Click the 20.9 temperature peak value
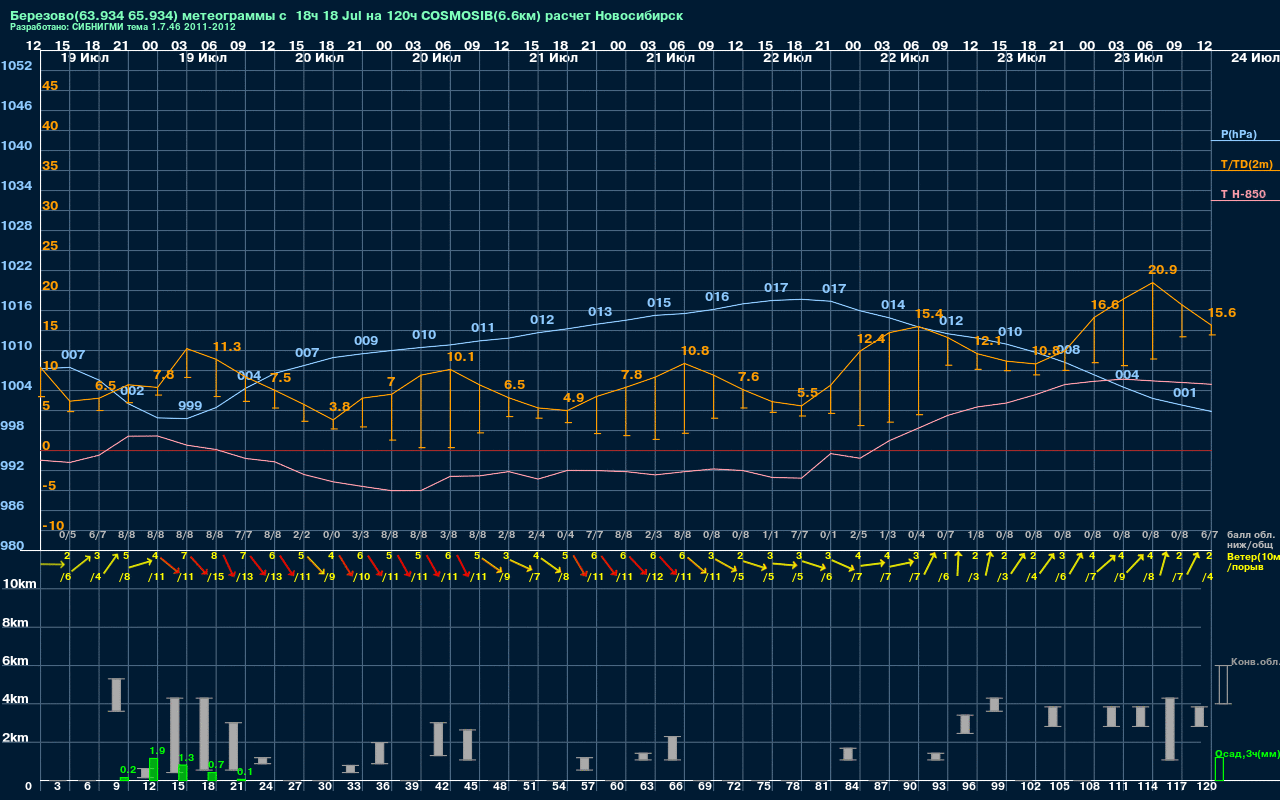The height and width of the screenshot is (800, 1280). click(1162, 270)
